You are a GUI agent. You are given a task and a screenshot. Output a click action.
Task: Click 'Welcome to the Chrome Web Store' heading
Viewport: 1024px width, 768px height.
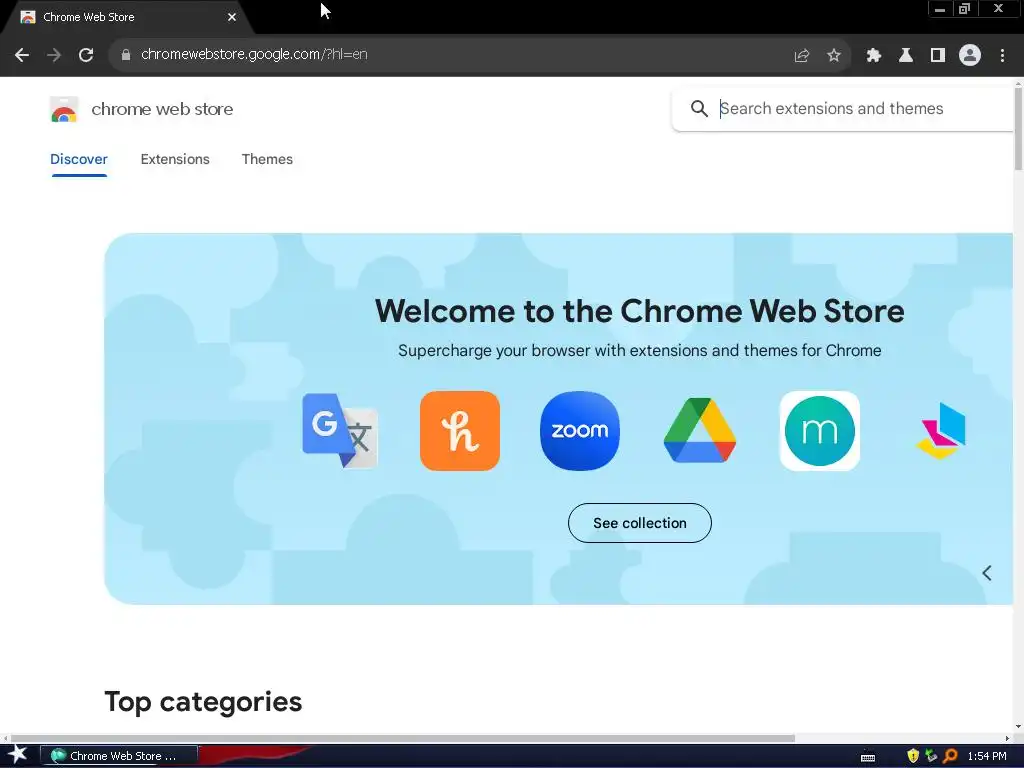click(x=639, y=311)
